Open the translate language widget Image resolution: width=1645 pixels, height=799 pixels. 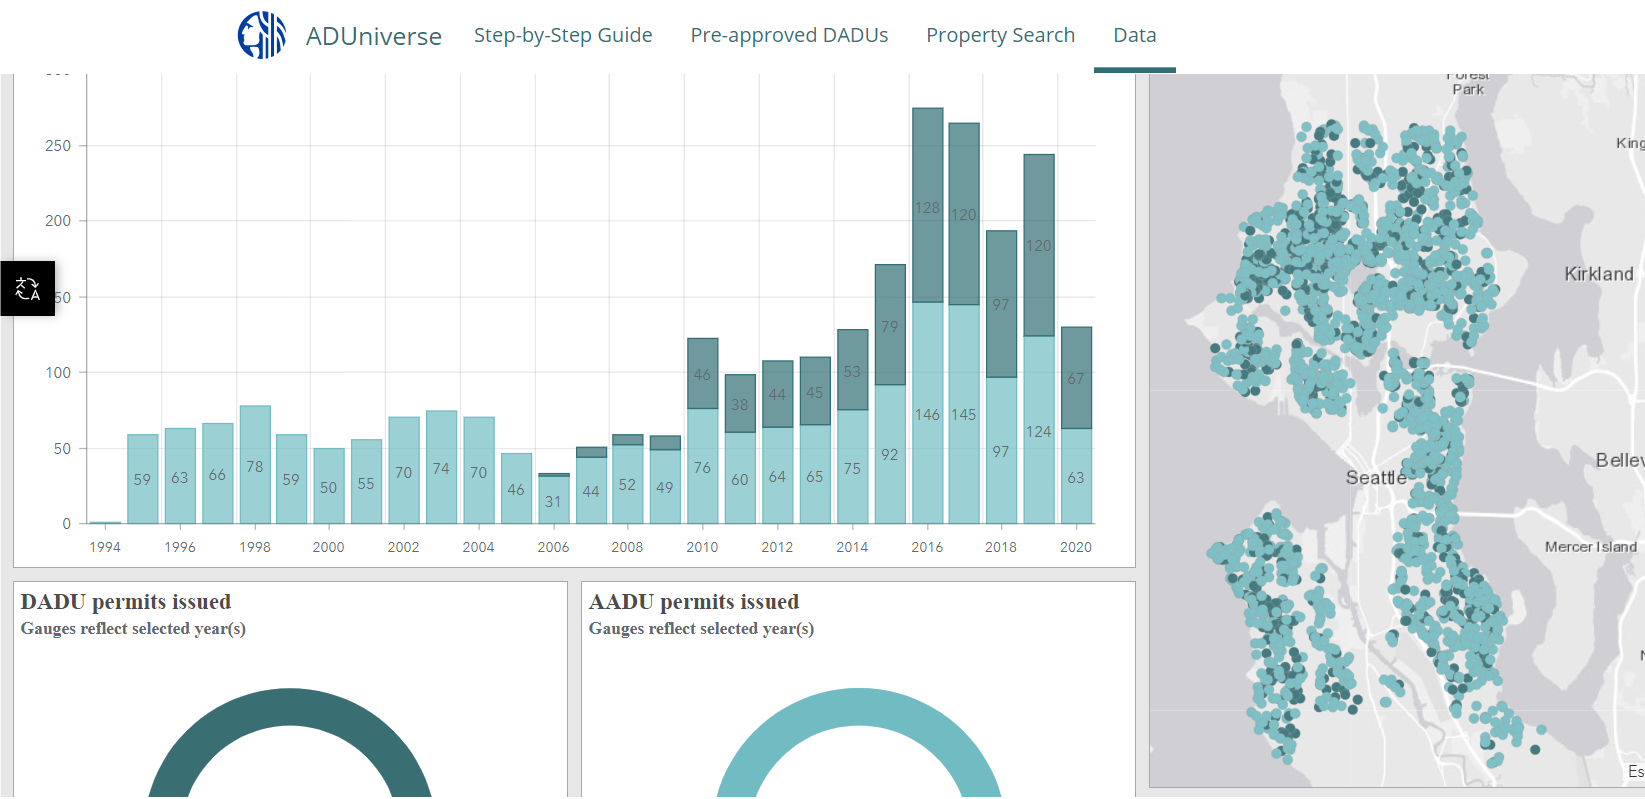[x=27, y=289]
